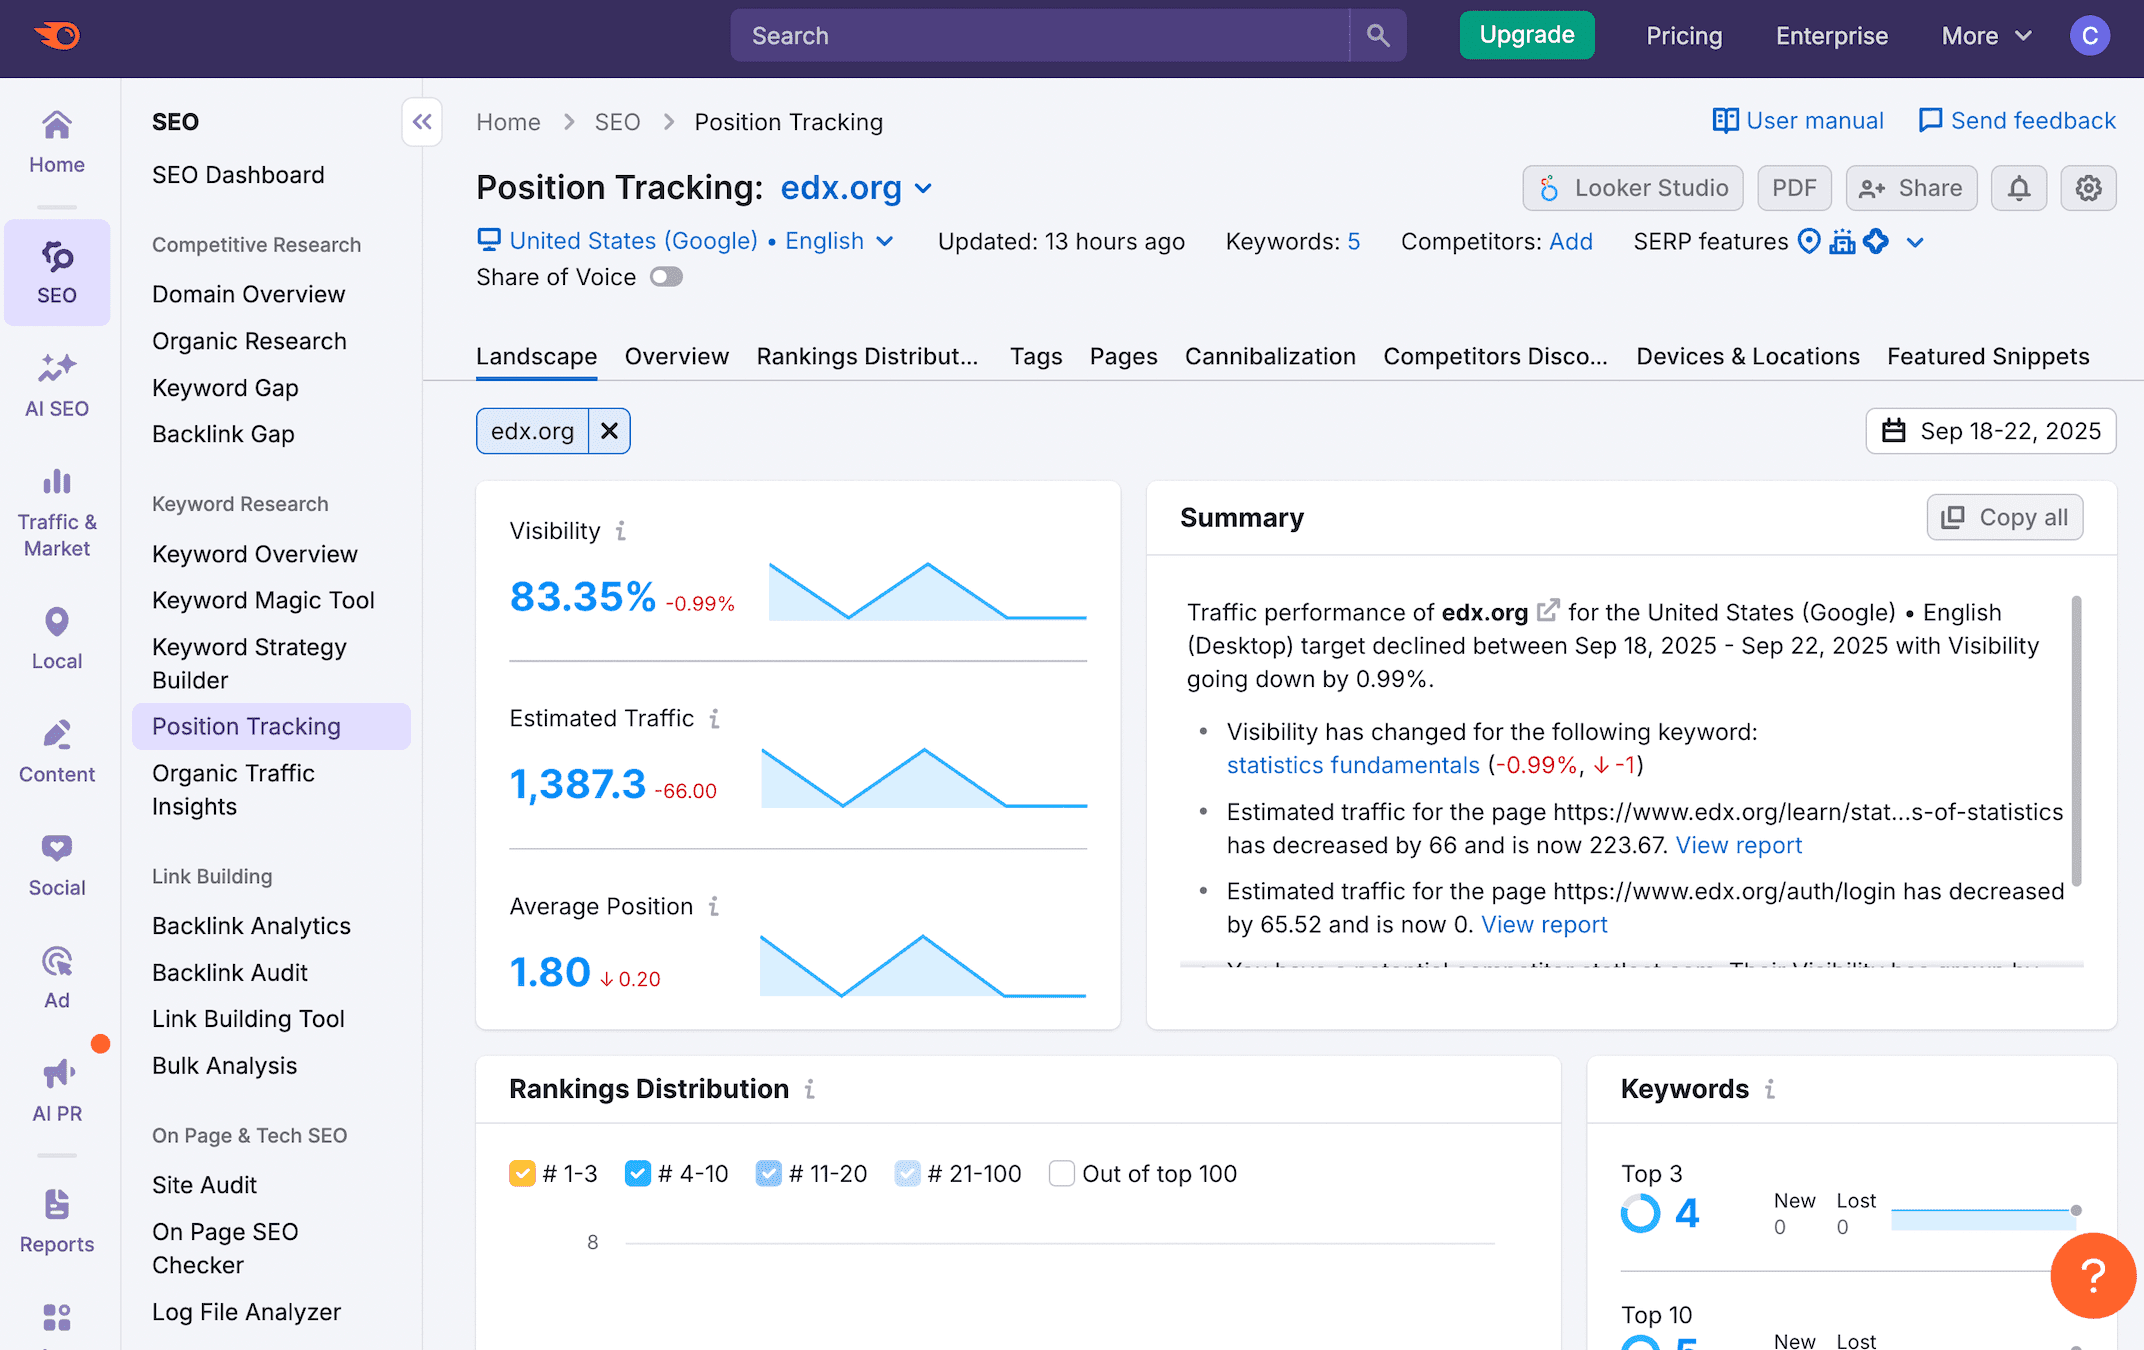This screenshot has width=2144, height=1350.
Task: Remove edx.org filter chip
Action: (x=609, y=431)
